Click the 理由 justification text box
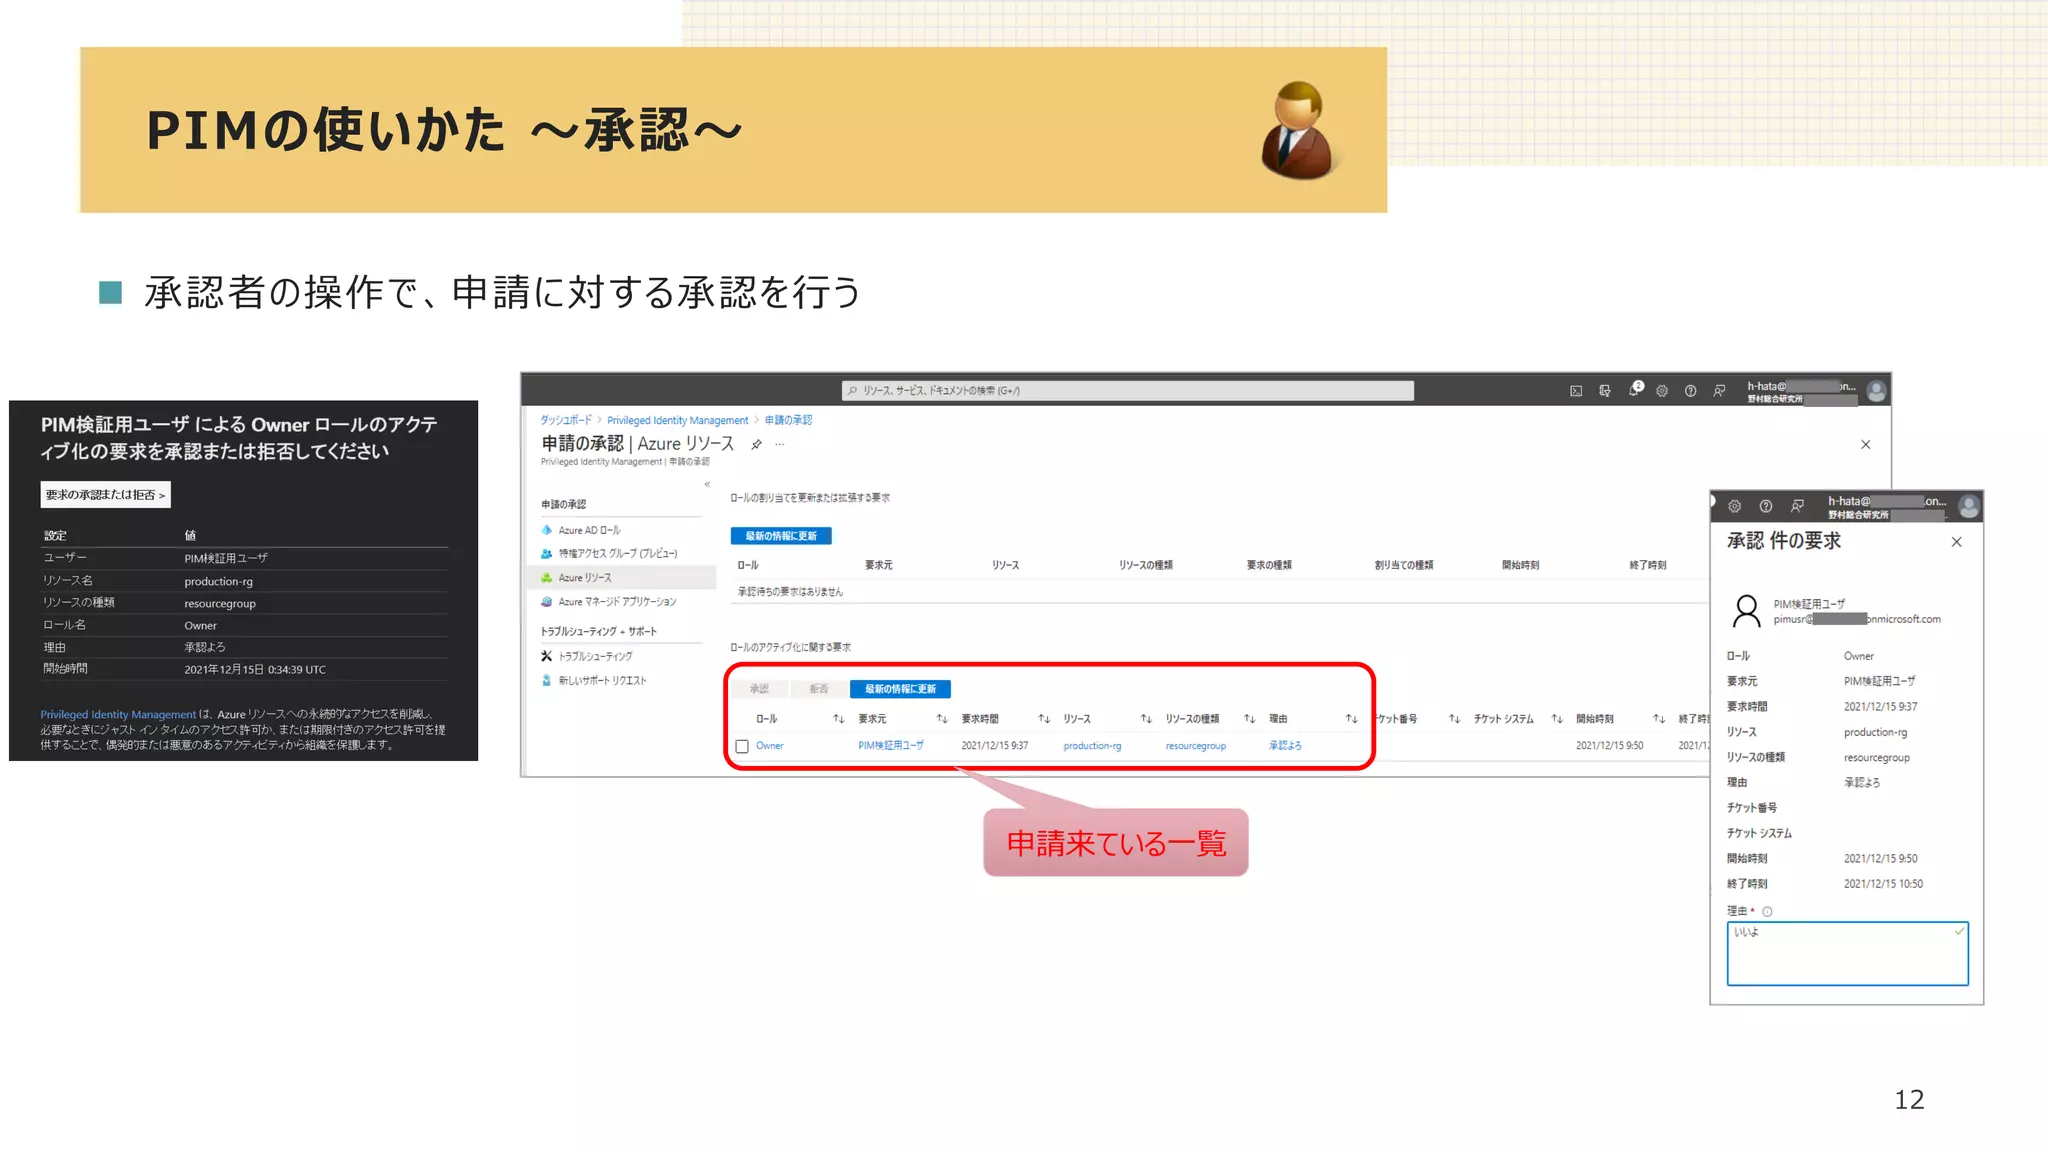 [1847, 954]
